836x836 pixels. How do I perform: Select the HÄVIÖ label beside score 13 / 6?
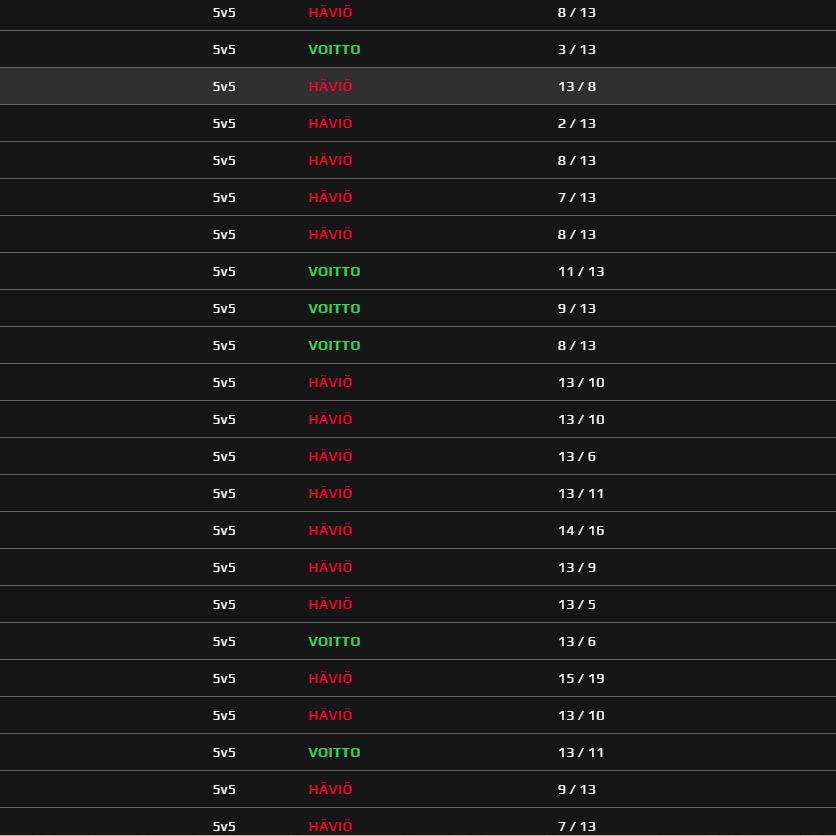point(331,456)
